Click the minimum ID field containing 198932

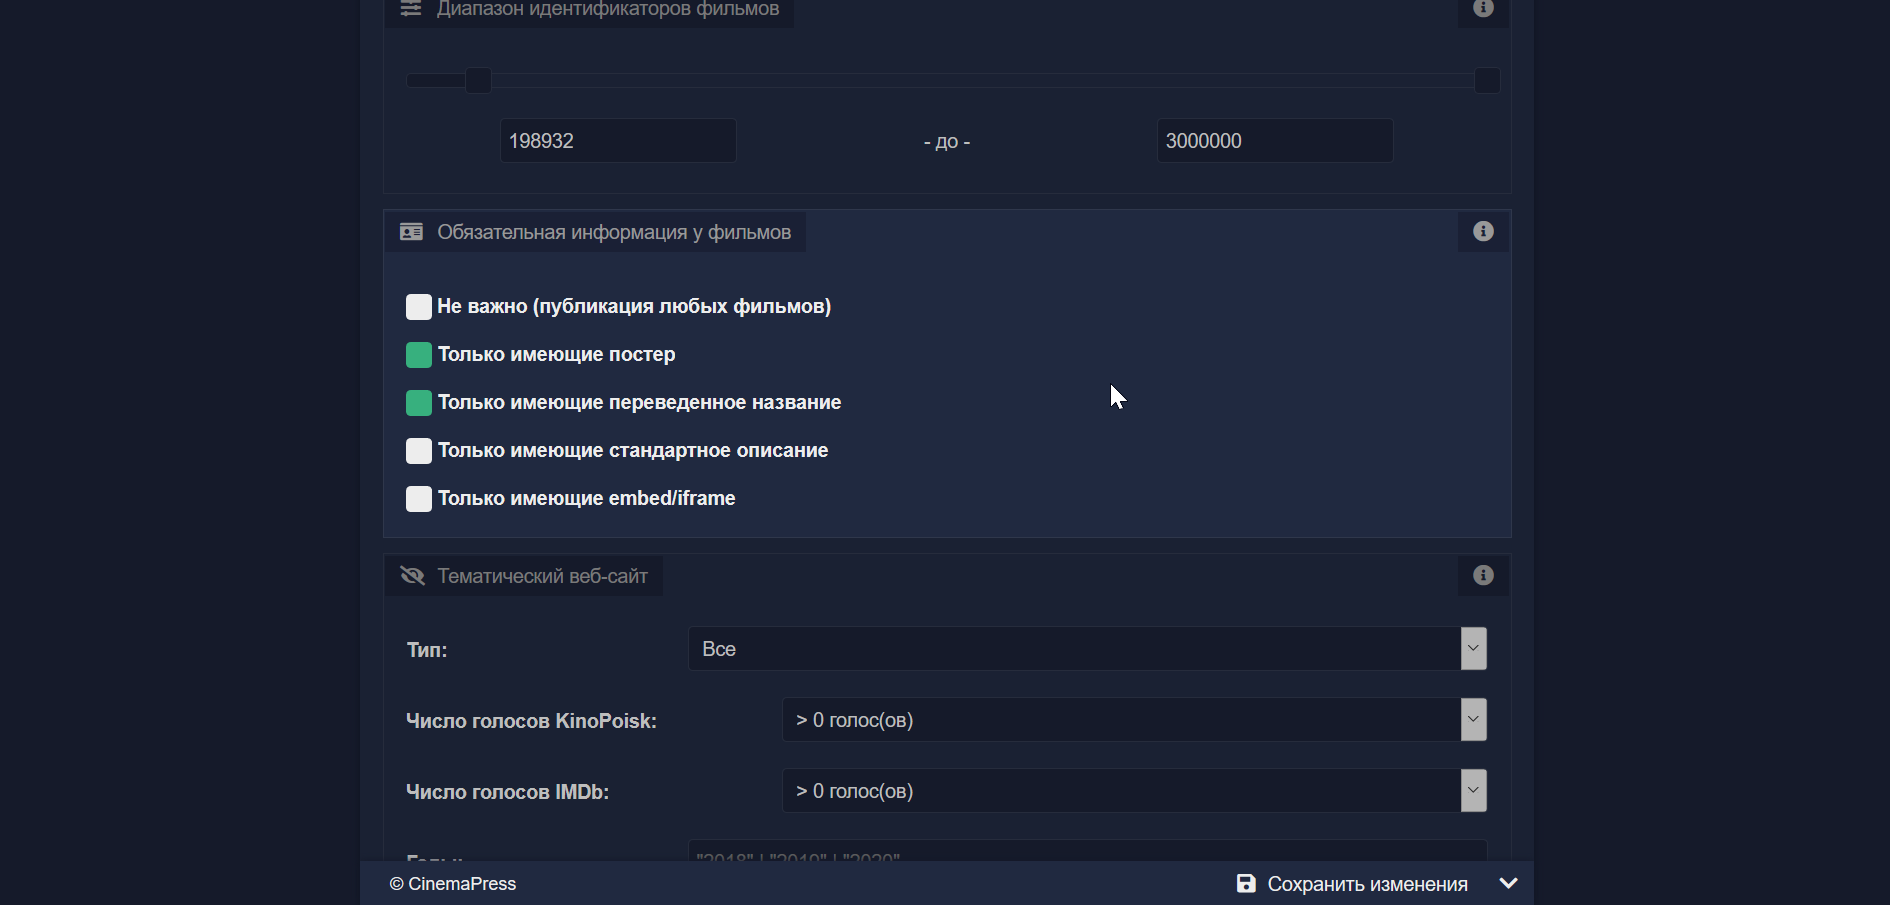click(618, 141)
